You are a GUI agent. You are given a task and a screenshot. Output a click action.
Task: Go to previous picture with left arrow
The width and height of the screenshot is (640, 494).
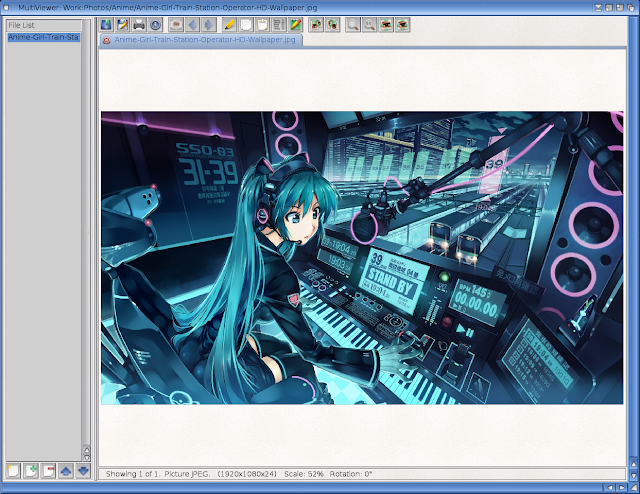[193, 25]
